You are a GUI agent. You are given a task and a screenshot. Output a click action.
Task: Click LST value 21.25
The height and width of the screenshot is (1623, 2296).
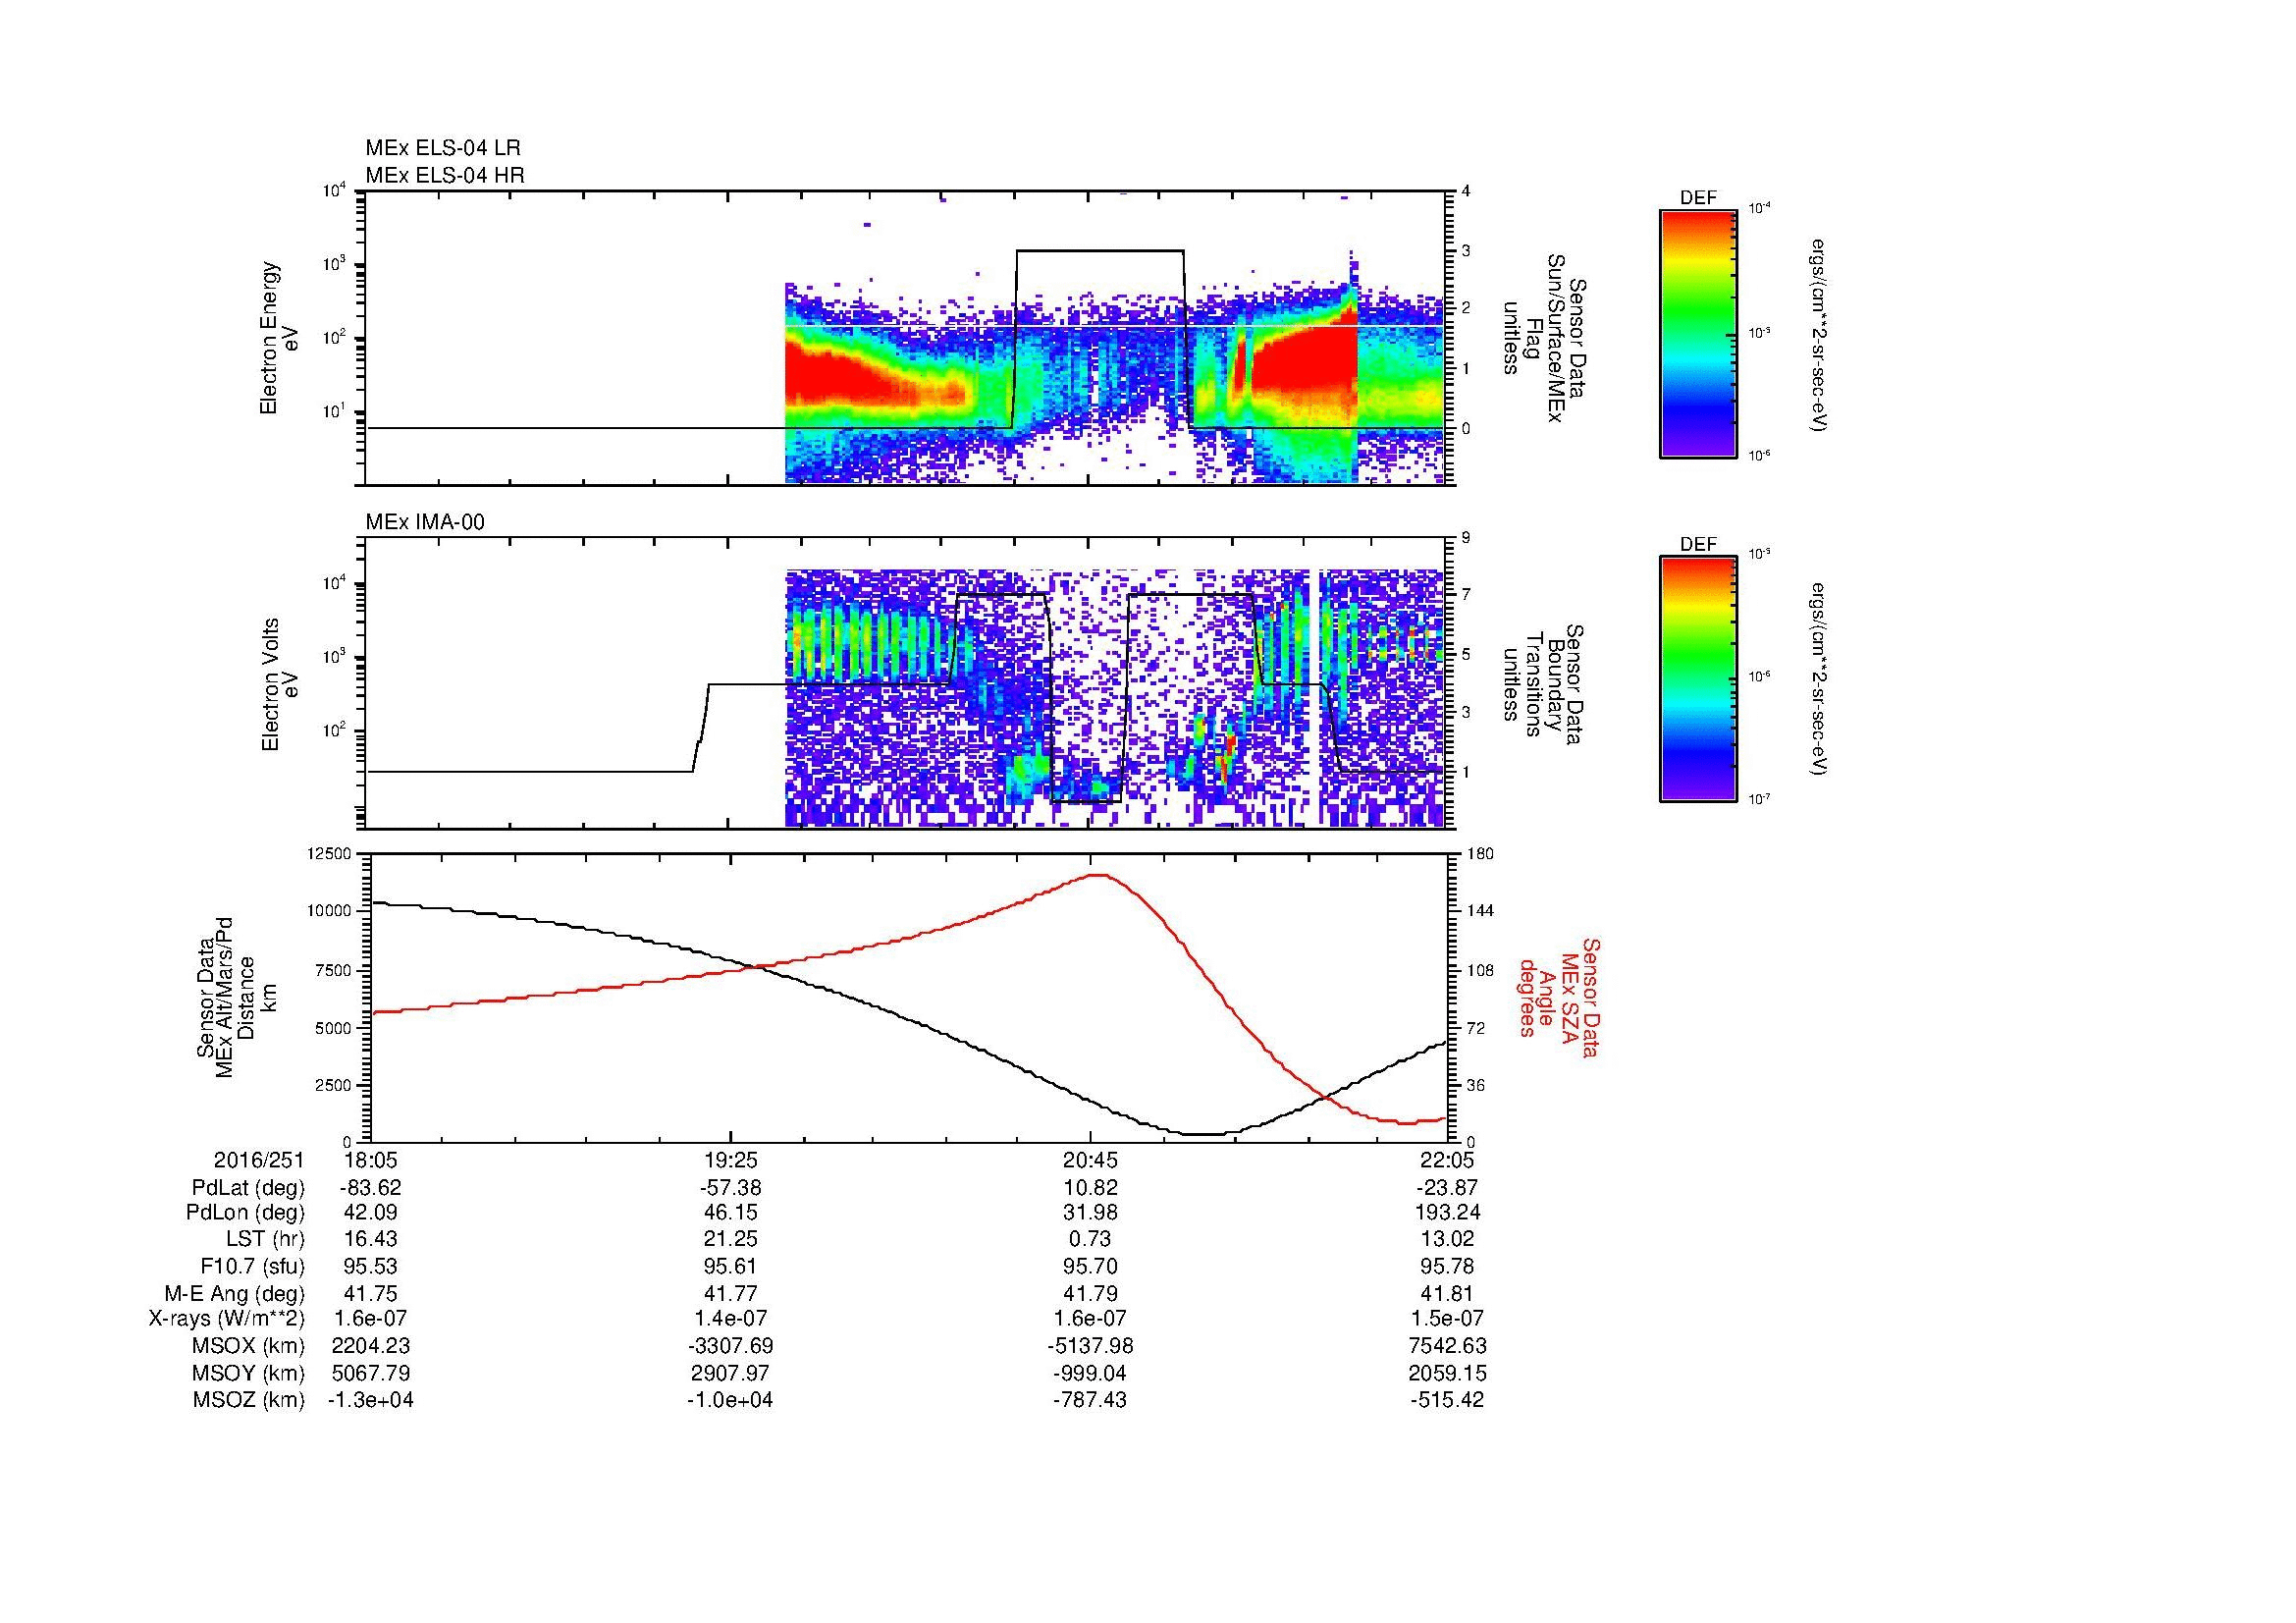pyautogui.click(x=730, y=1239)
